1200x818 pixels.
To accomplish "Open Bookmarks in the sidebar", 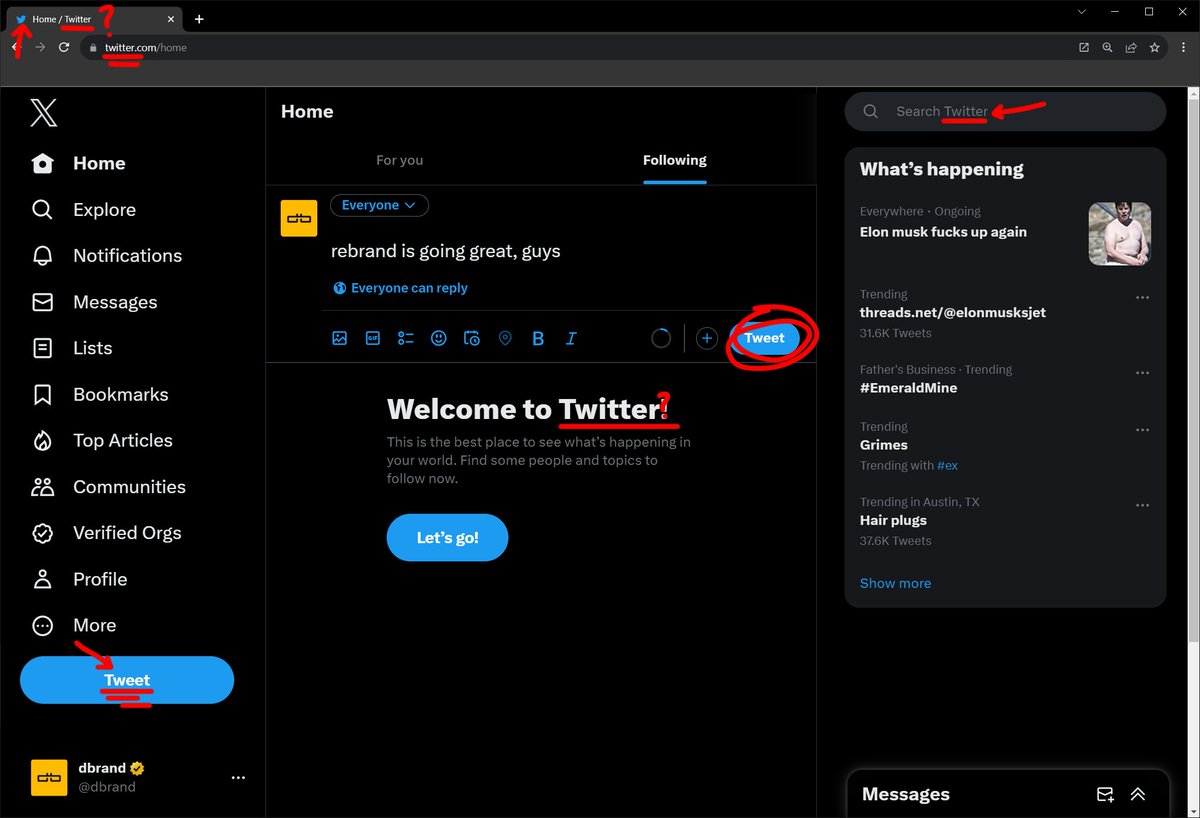I will click(100, 394).
